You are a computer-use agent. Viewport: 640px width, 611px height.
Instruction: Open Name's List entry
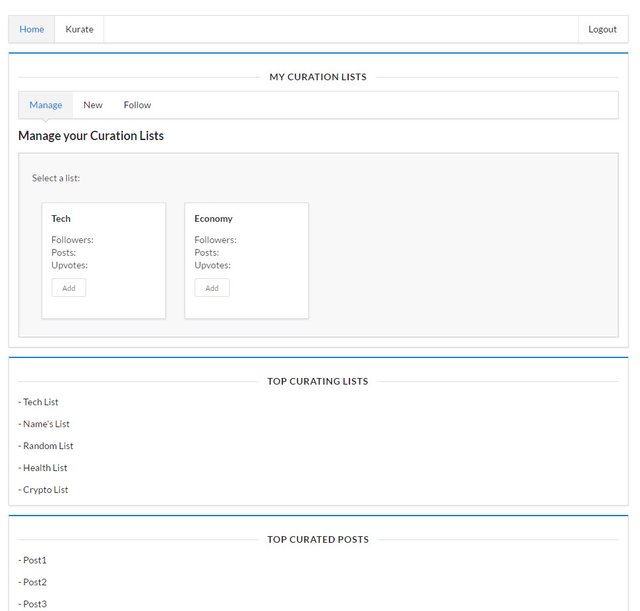[44, 424]
